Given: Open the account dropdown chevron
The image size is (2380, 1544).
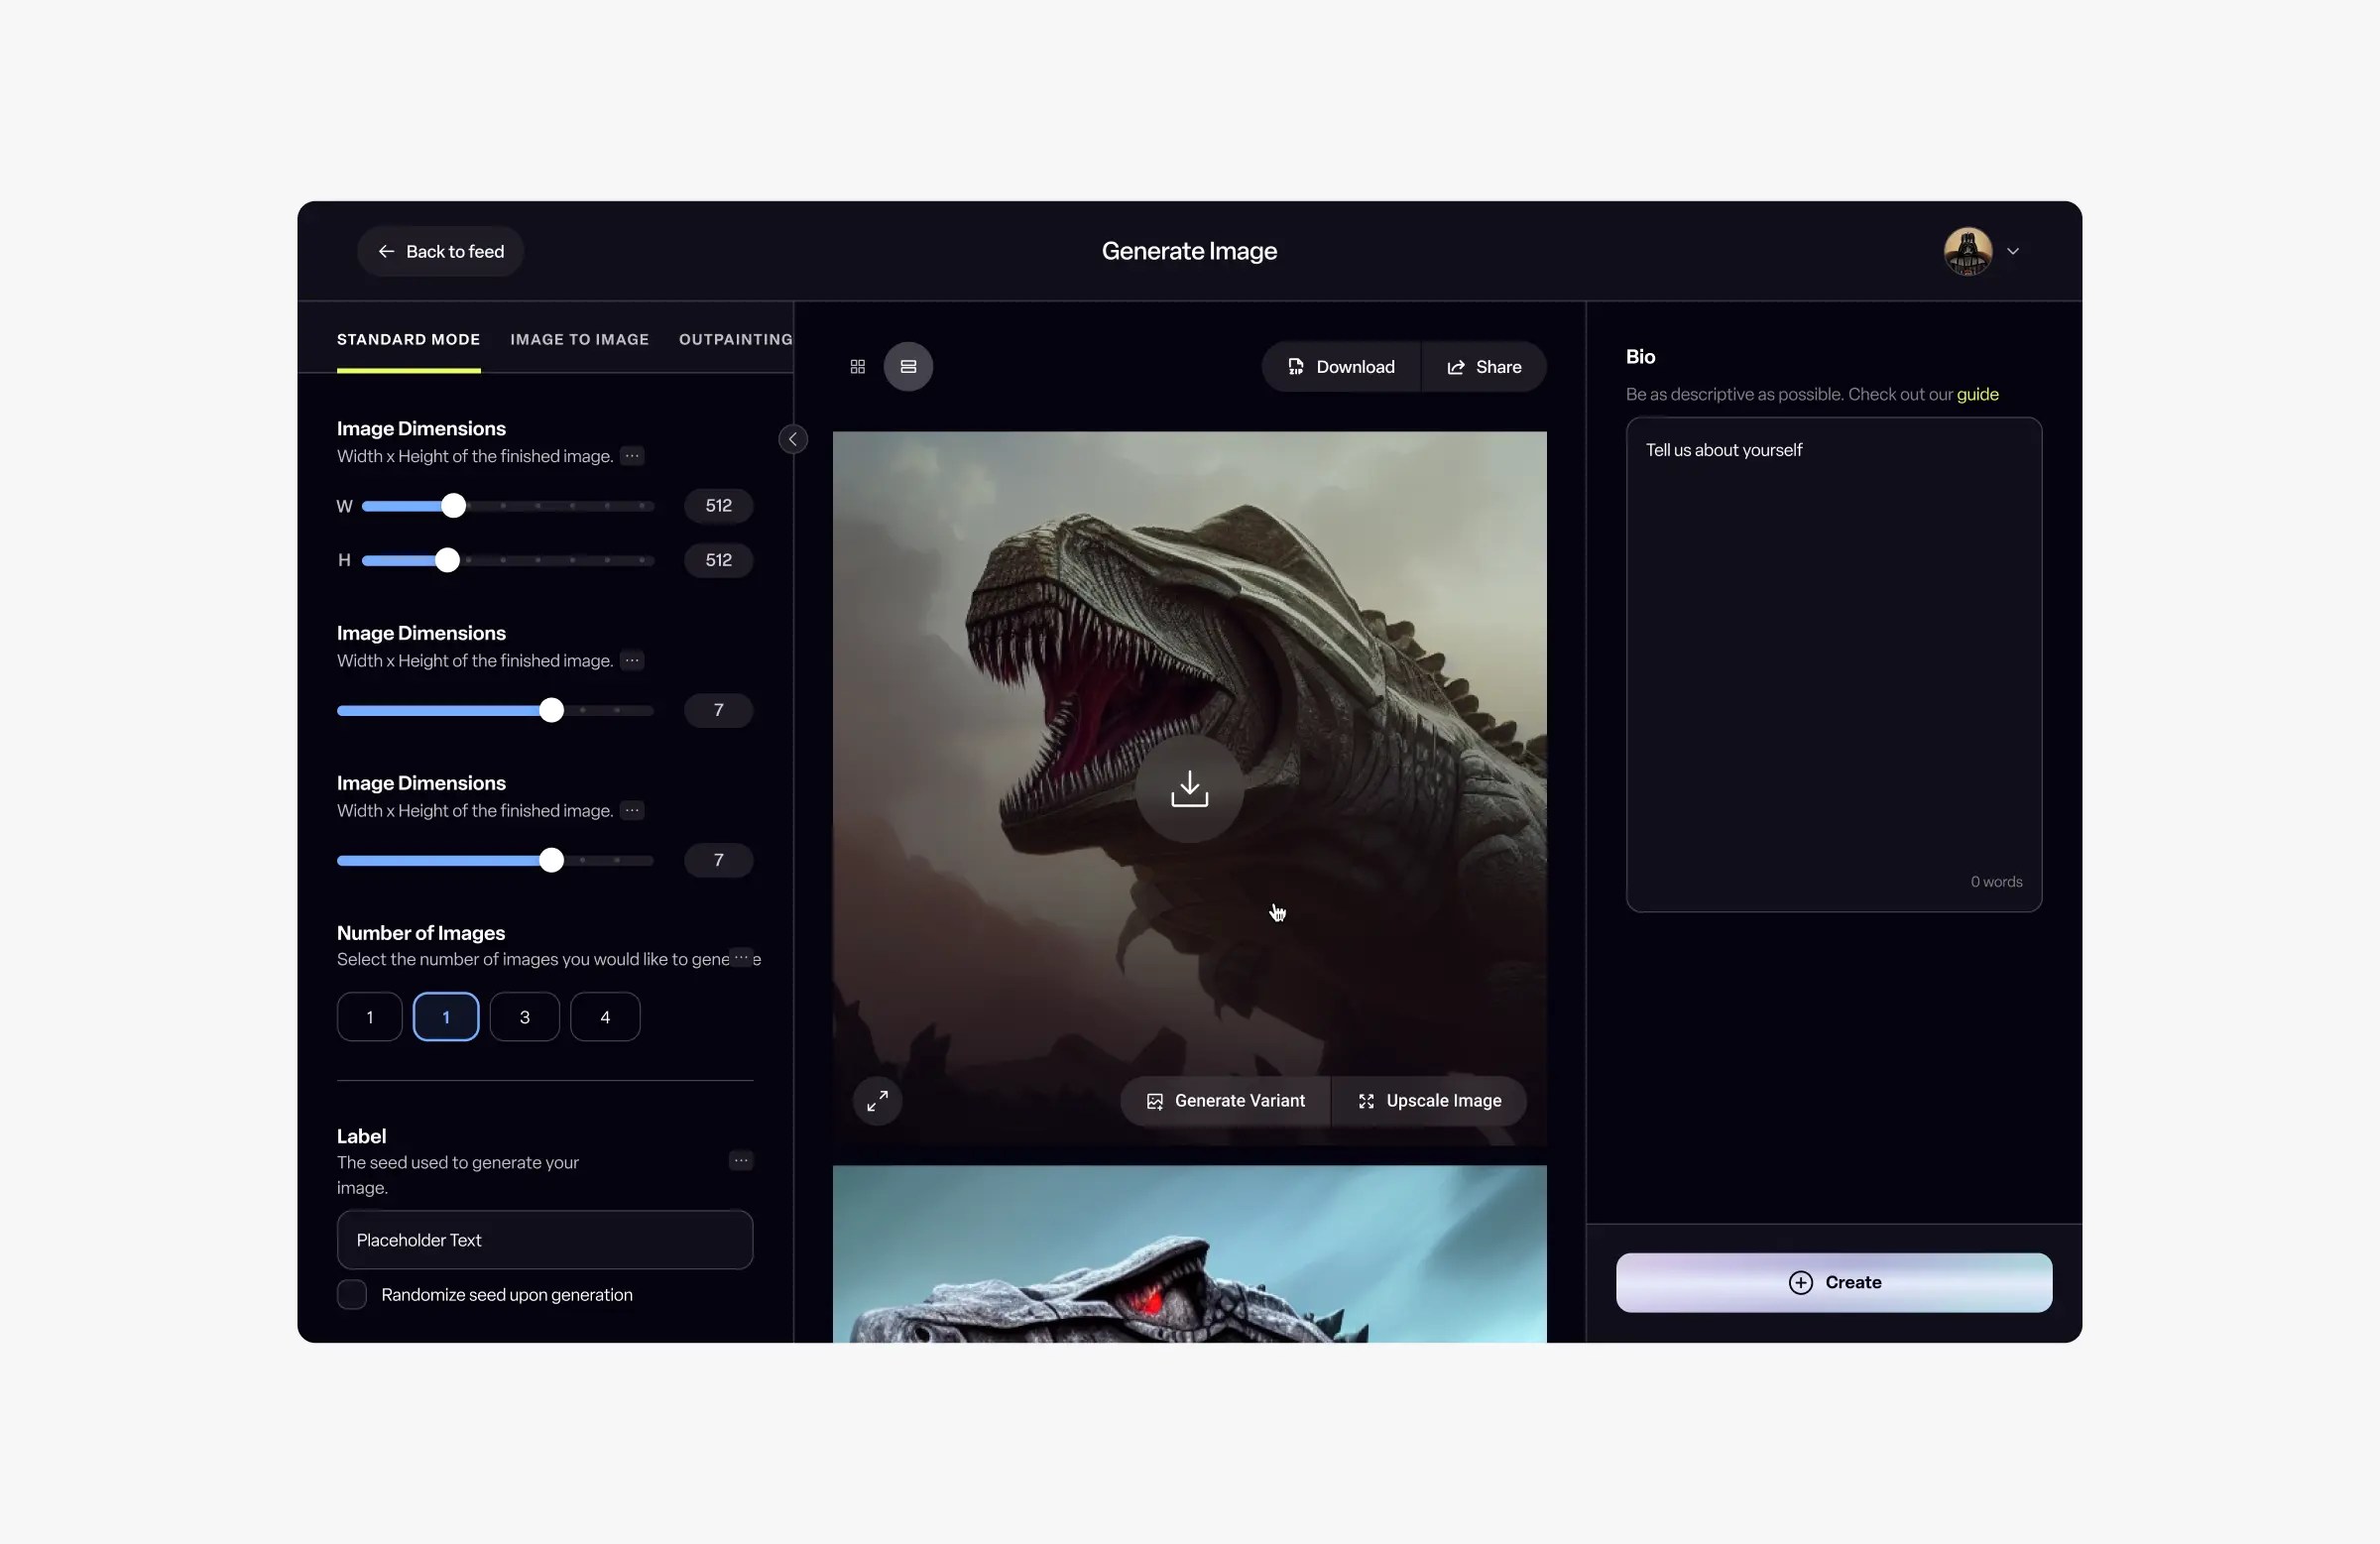Looking at the screenshot, I should click(x=2013, y=251).
